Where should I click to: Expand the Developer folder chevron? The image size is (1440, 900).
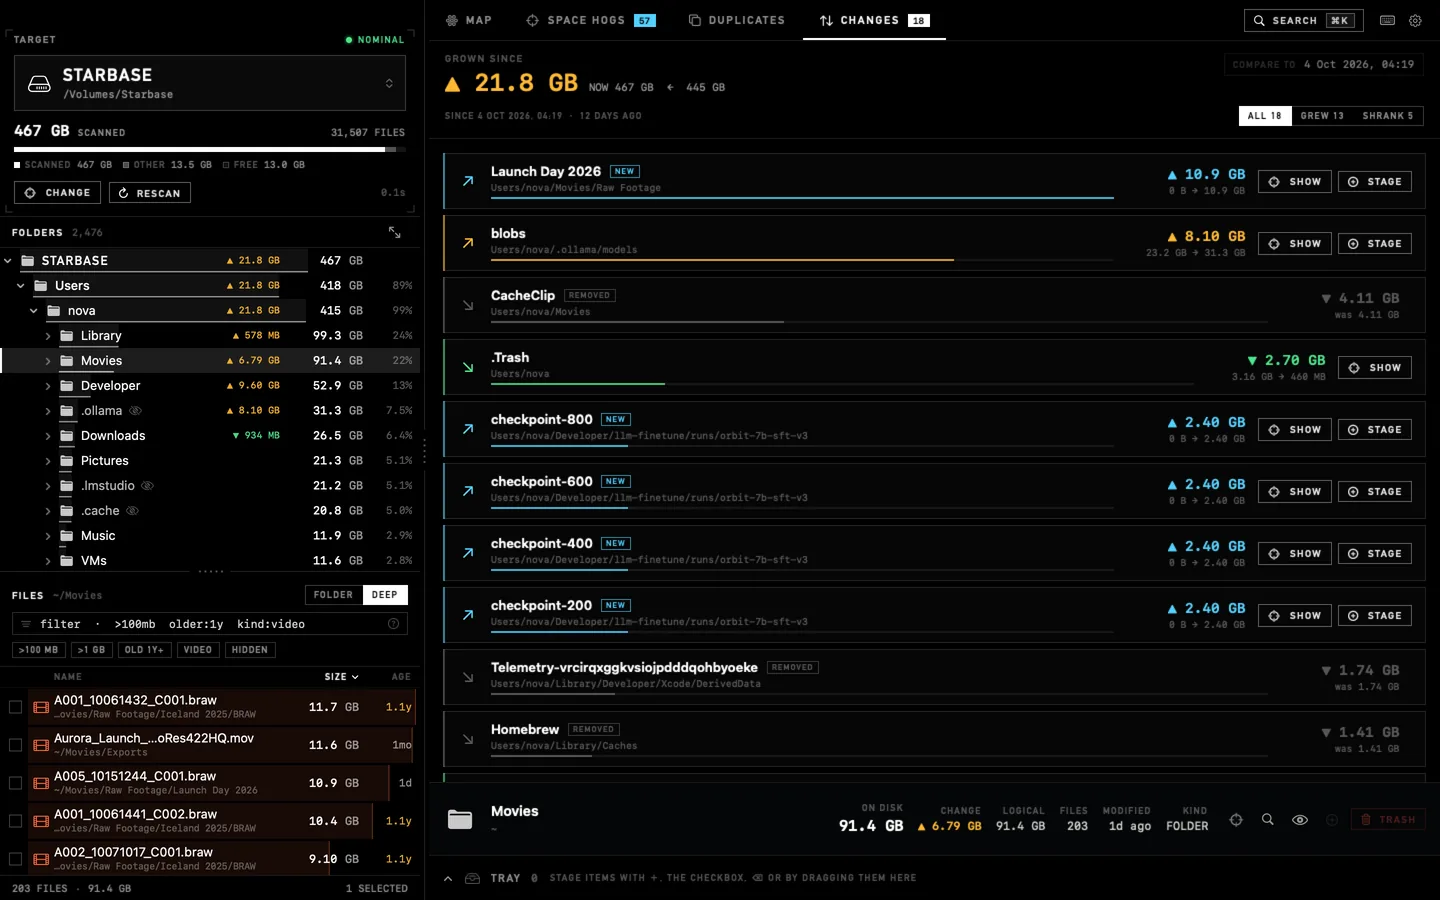(48, 386)
